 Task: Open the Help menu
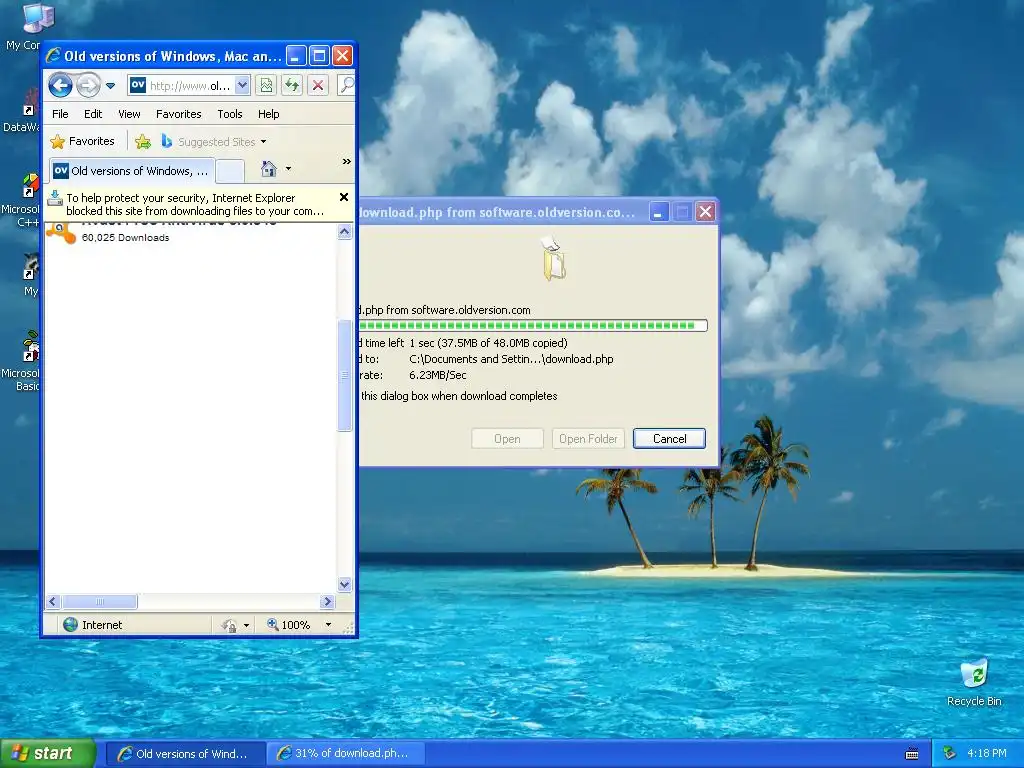pos(268,114)
